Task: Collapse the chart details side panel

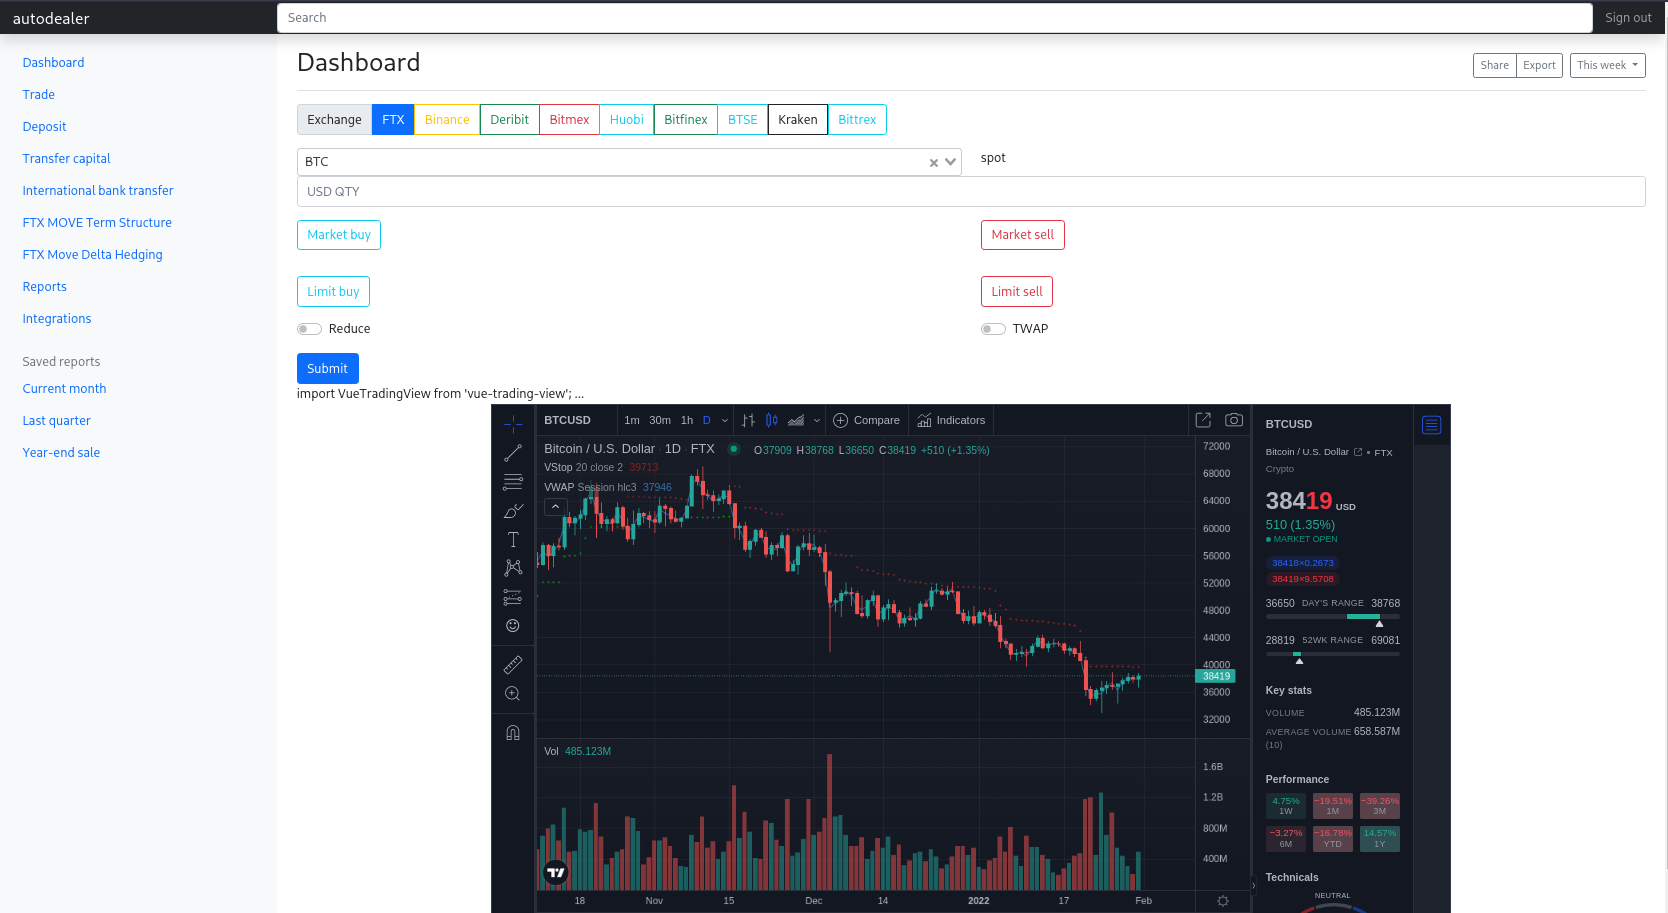Action: 1253,885
